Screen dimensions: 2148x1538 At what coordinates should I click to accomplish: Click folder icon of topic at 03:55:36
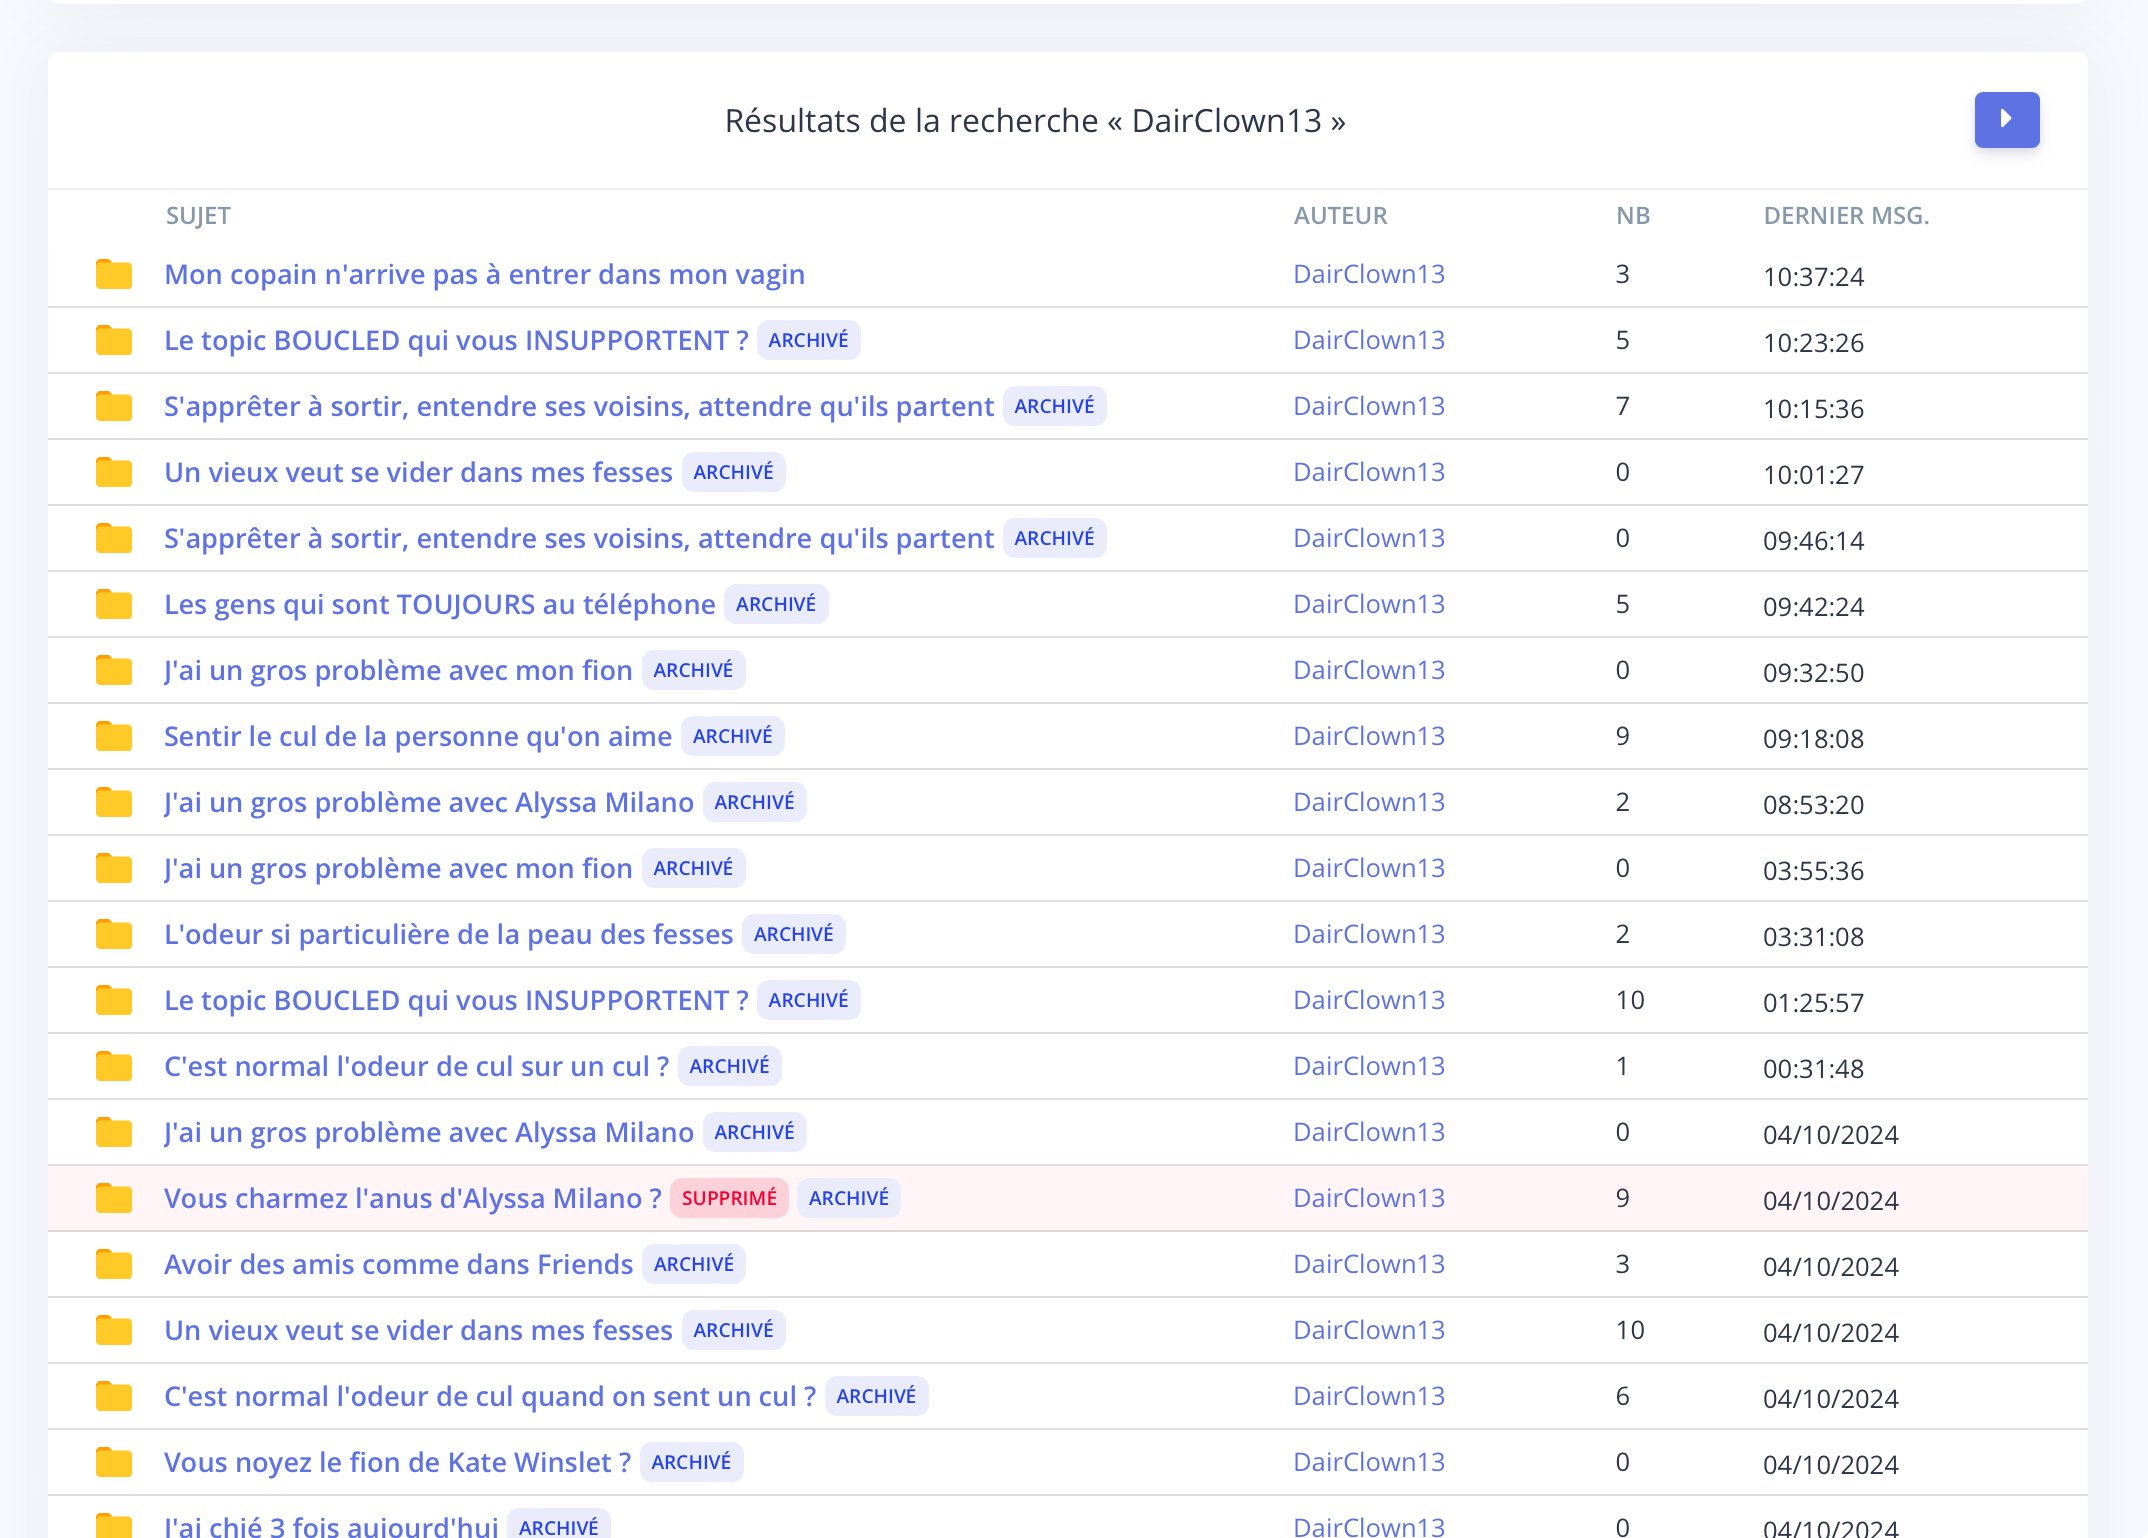pyautogui.click(x=114, y=868)
